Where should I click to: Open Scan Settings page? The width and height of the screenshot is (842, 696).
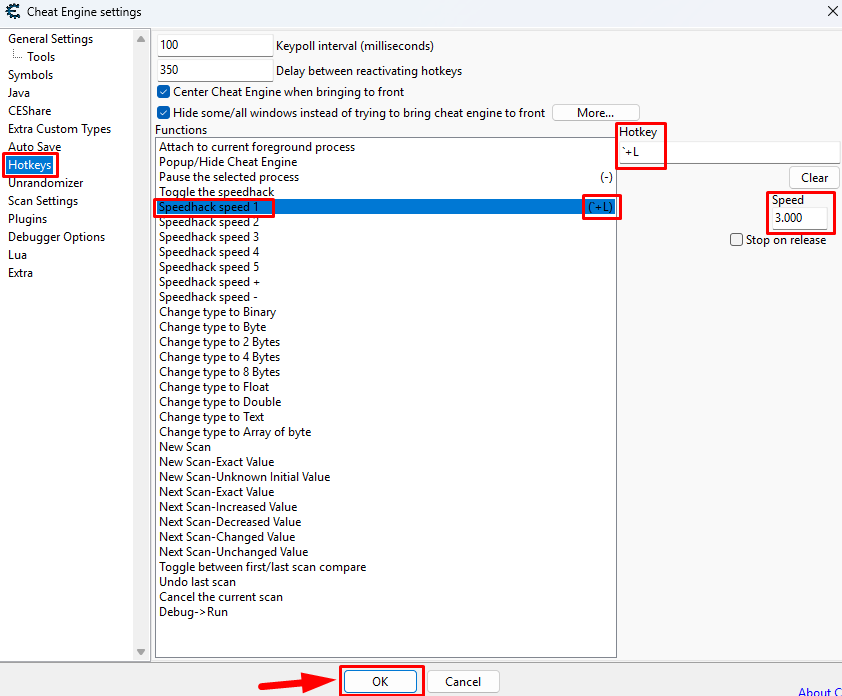click(x=43, y=201)
